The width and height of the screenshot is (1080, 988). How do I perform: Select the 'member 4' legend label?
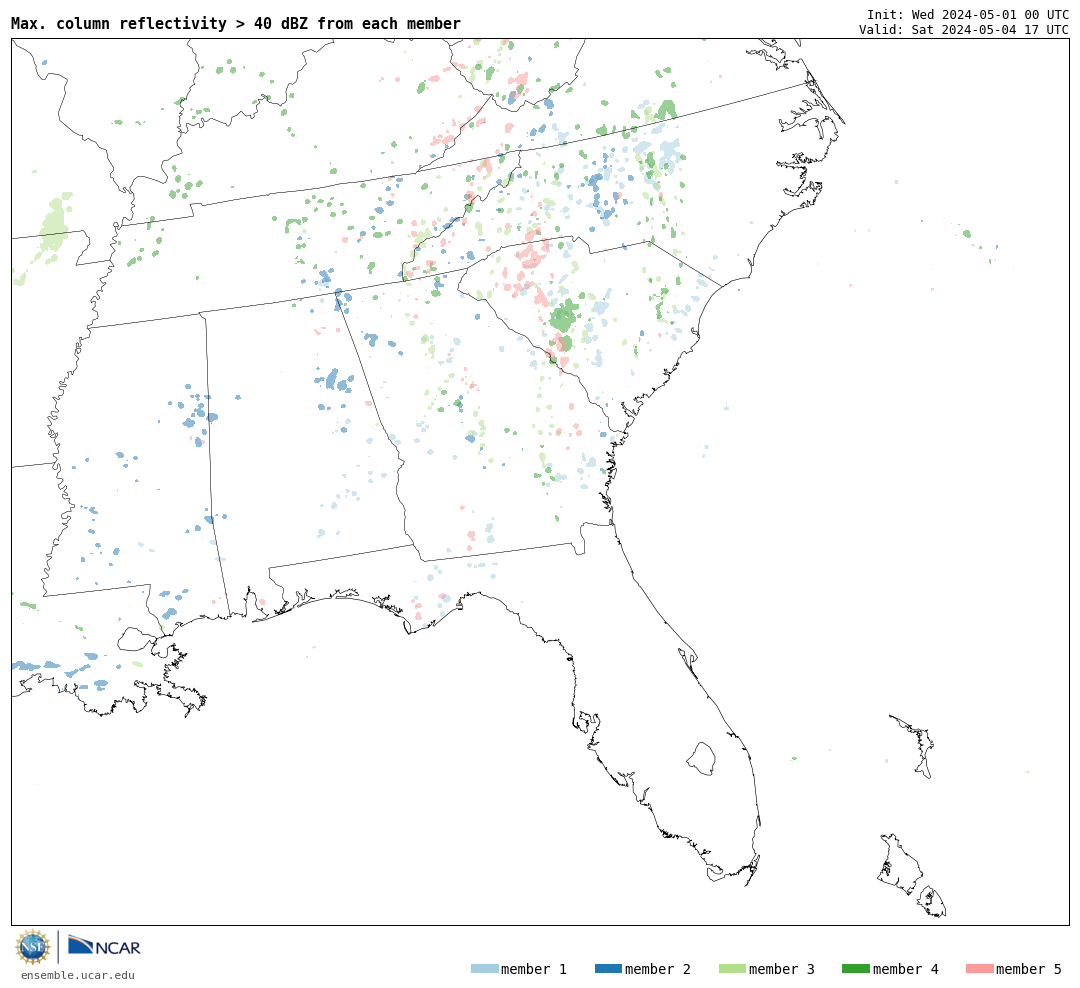pyautogui.click(x=905, y=969)
